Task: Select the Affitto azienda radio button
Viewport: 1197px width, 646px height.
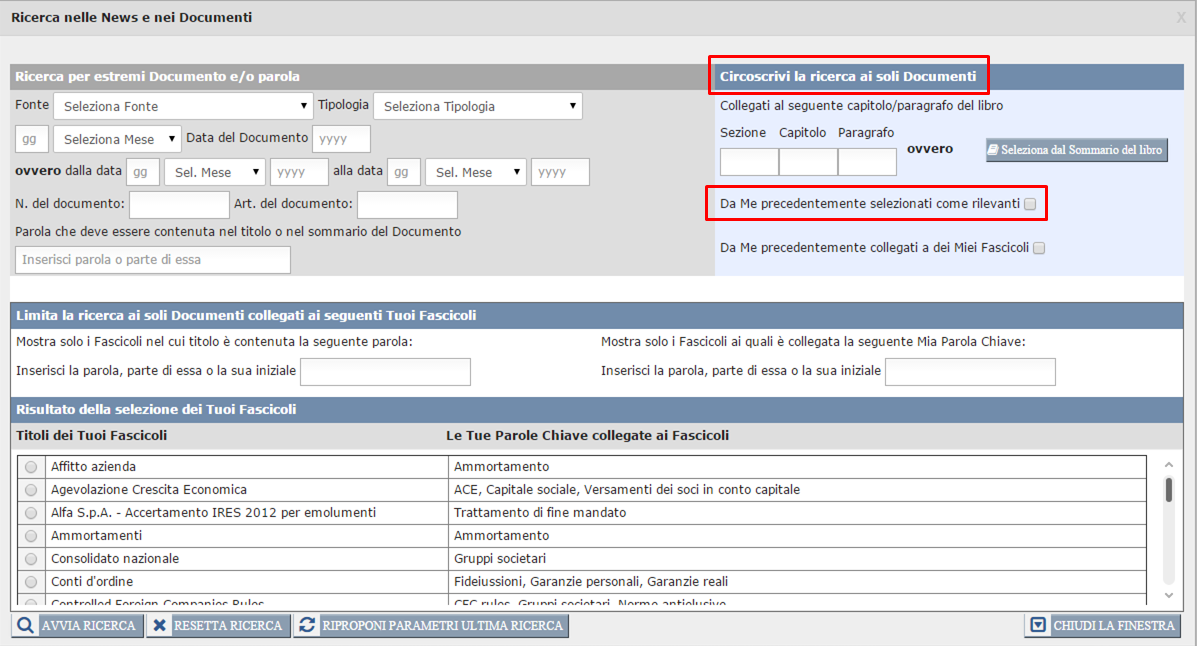Action: coord(31,467)
